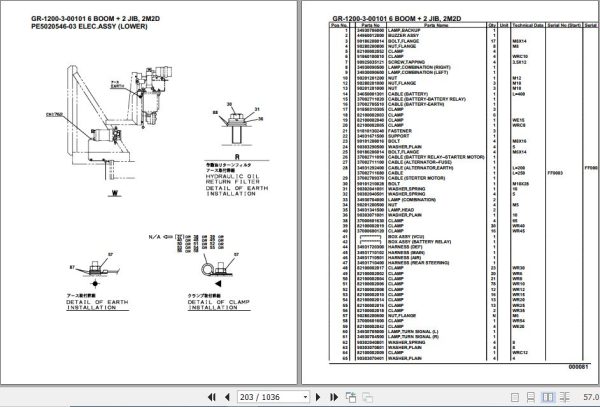Switch to single page view
The image size is (600, 407).
[515, 397]
